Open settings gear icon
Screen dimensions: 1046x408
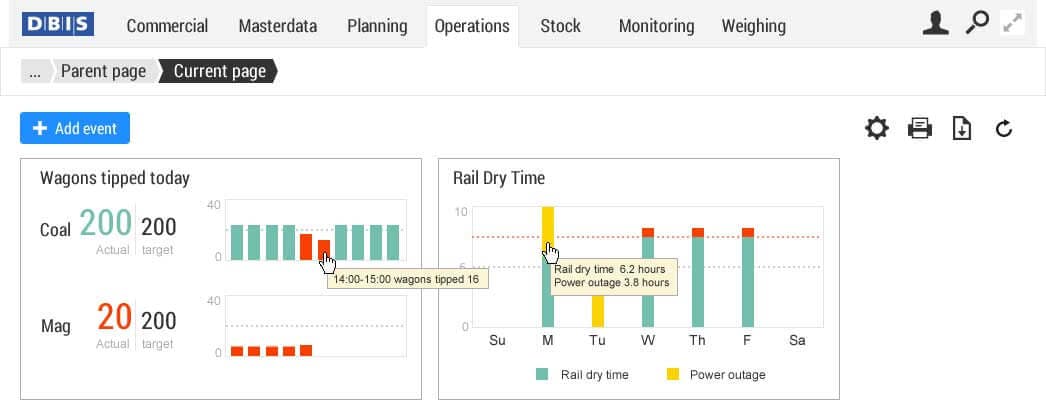[x=877, y=128]
